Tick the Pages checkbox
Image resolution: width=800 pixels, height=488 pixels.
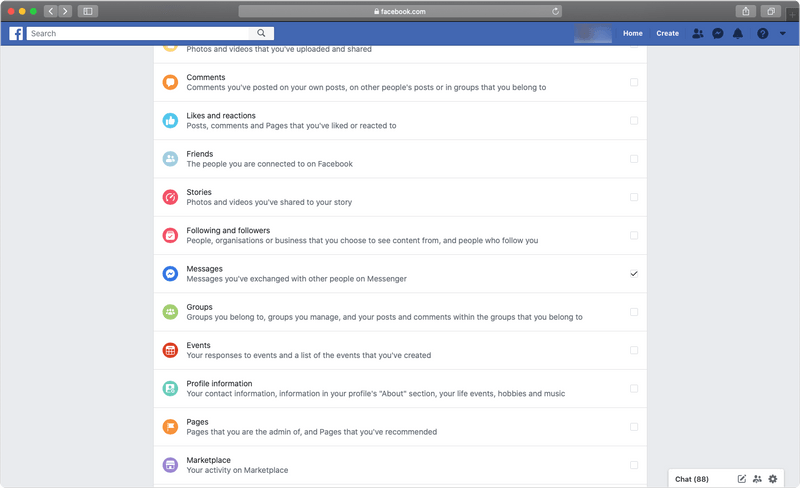[634, 427]
